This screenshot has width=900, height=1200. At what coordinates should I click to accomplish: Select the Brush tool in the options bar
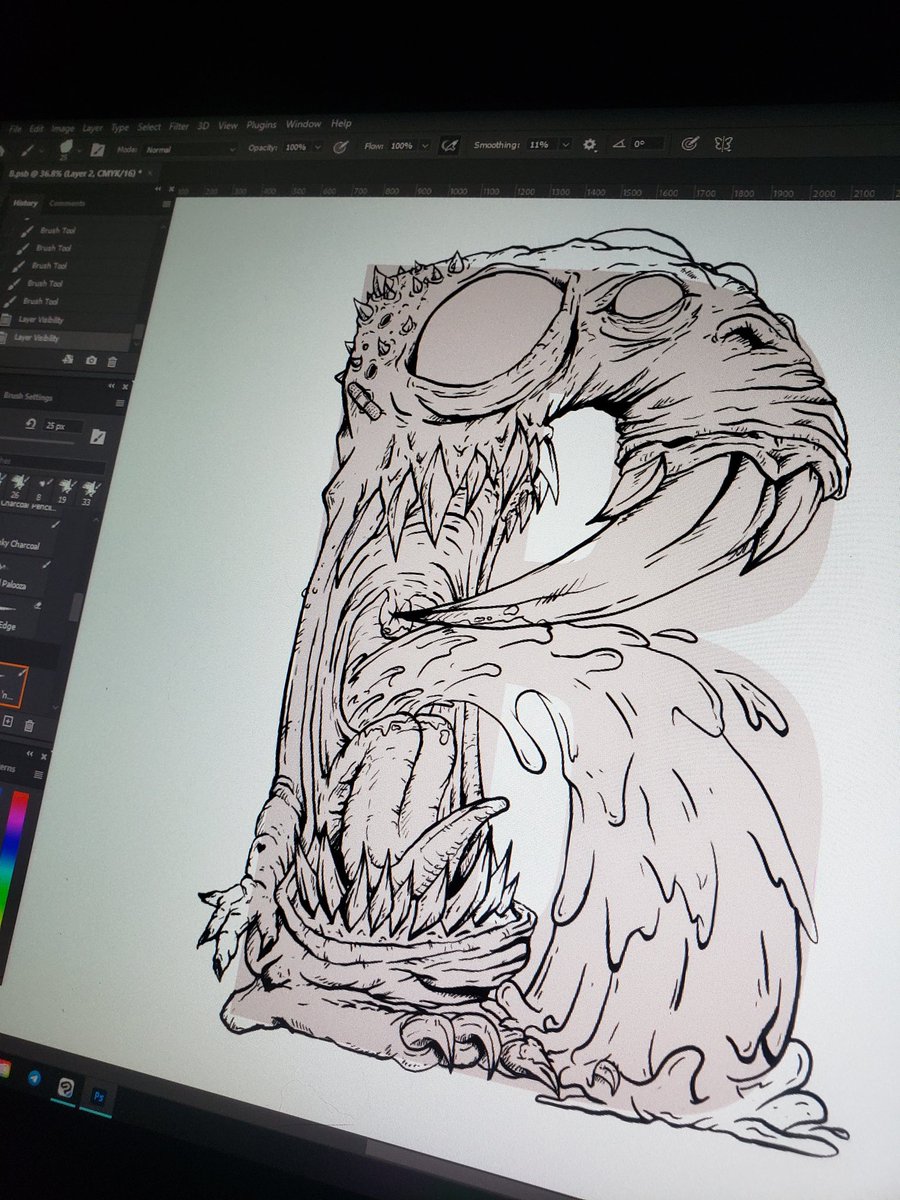28,148
